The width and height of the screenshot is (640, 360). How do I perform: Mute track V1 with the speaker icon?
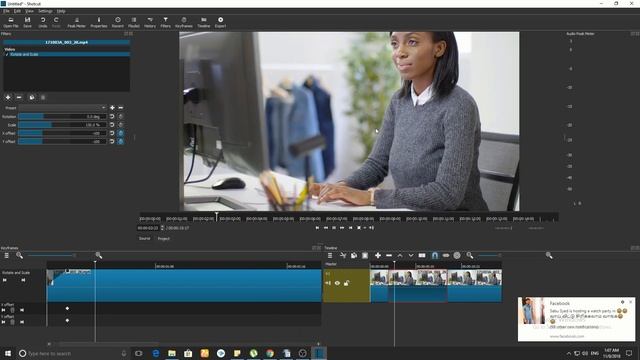328,283
